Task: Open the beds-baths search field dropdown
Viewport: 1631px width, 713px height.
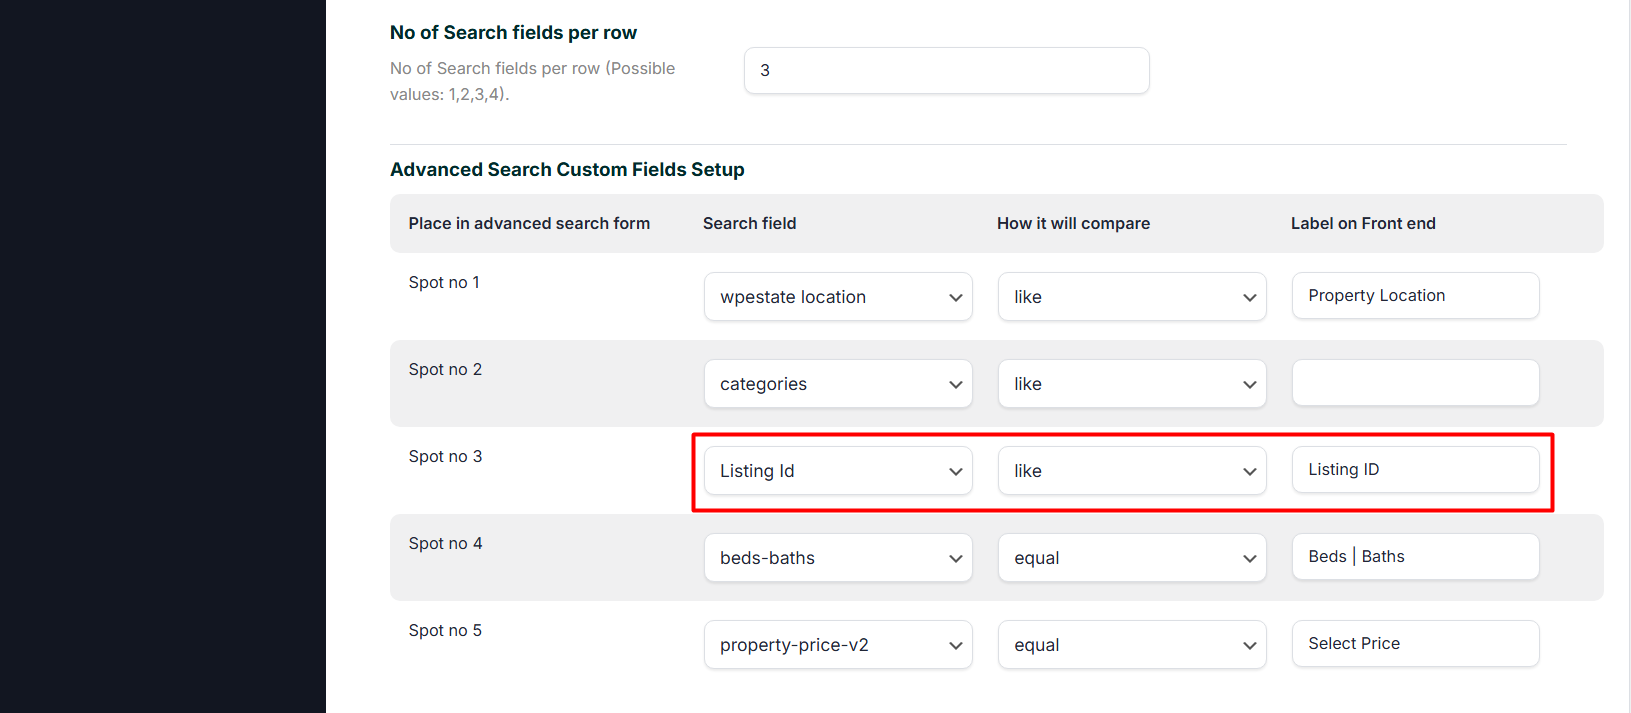Action: click(x=838, y=558)
